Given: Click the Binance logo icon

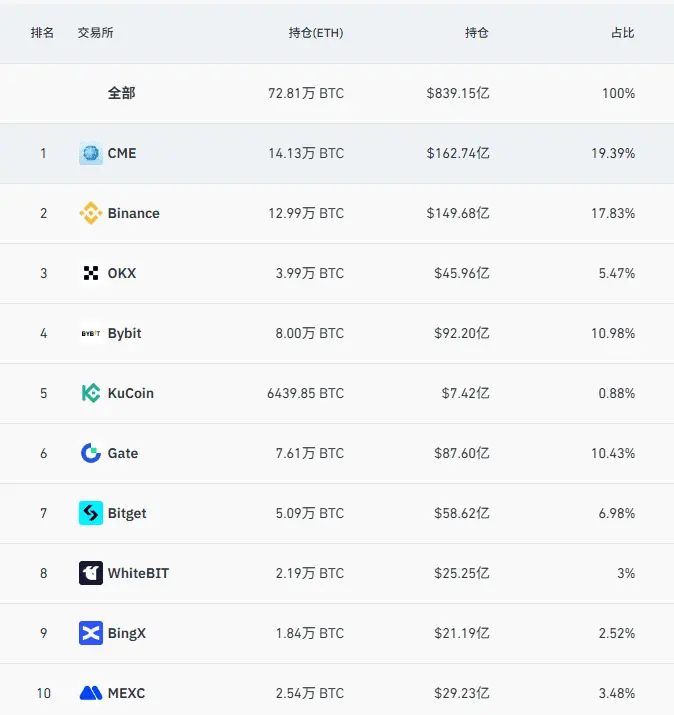Looking at the screenshot, I should tap(91, 213).
